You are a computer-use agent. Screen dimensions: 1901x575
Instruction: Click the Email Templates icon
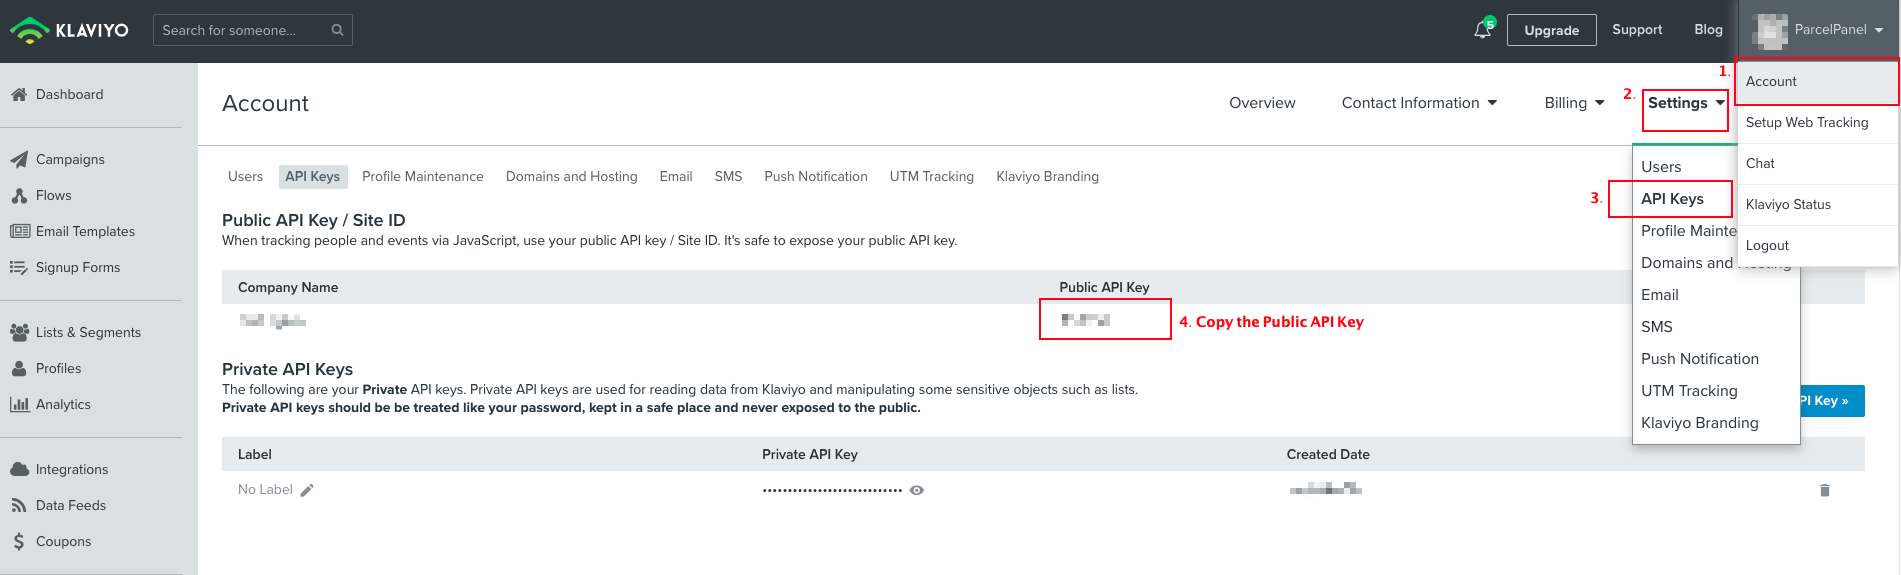pos(20,231)
